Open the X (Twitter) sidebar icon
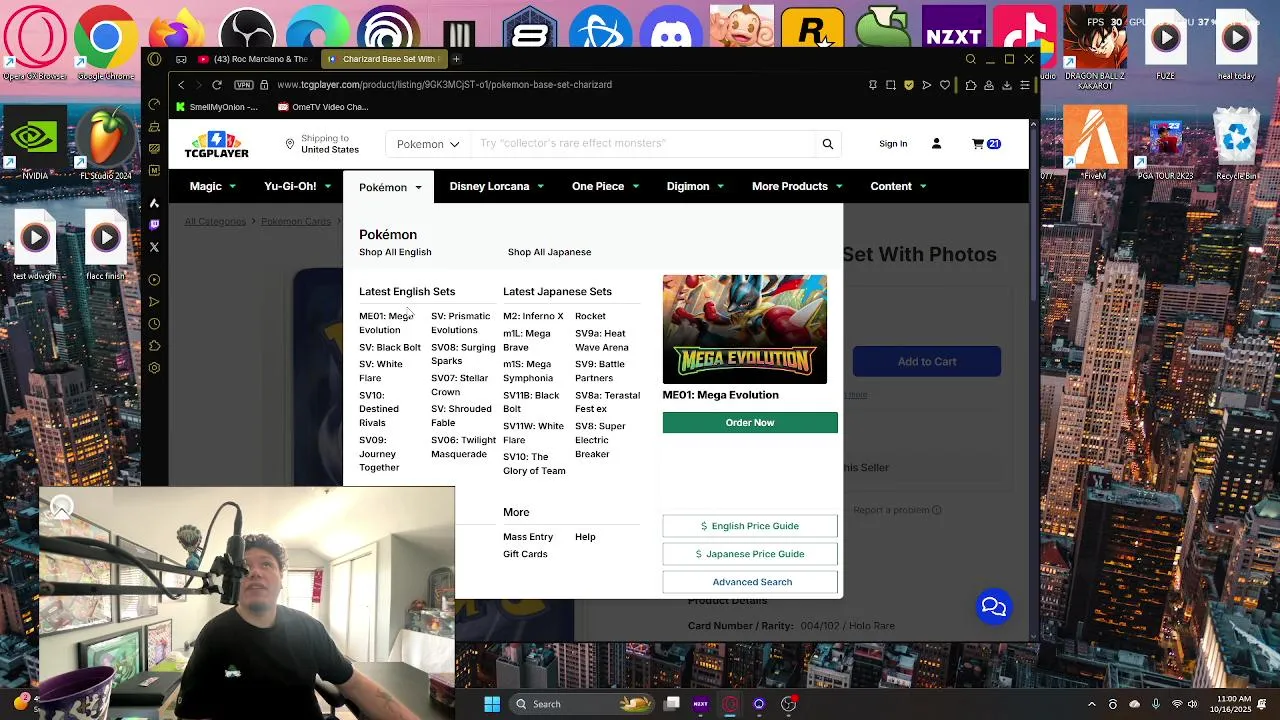Image resolution: width=1280 pixels, height=720 pixels. [x=154, y=247]
